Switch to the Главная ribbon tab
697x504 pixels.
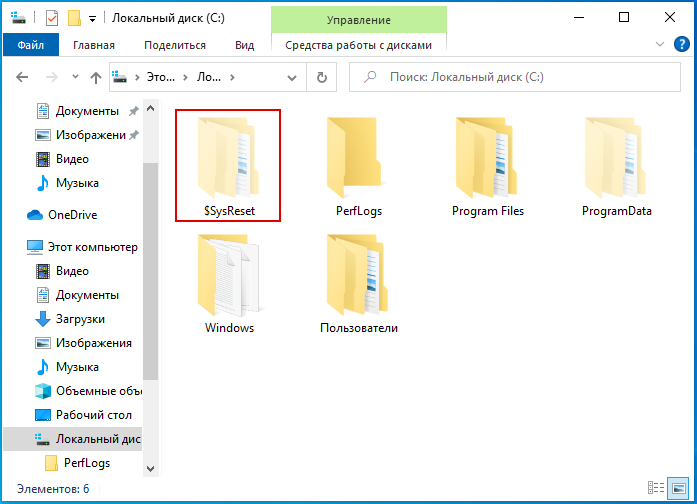94,45
